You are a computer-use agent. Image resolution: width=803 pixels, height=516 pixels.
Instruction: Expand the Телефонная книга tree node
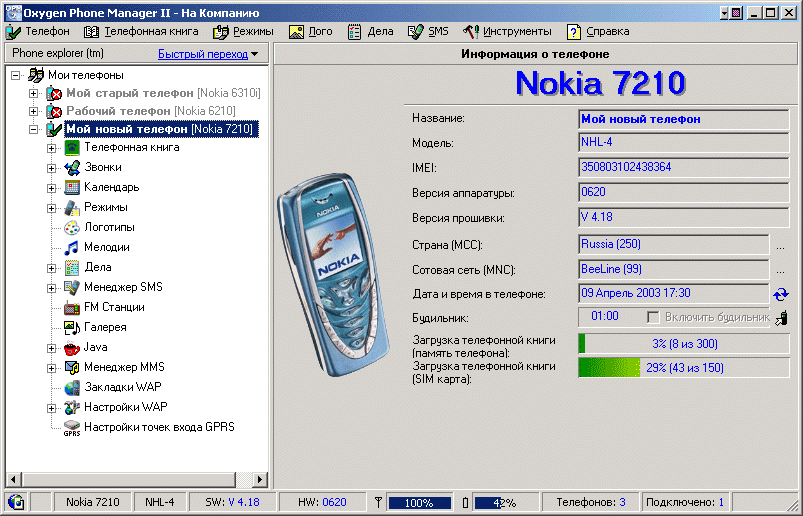click(51, 148)
